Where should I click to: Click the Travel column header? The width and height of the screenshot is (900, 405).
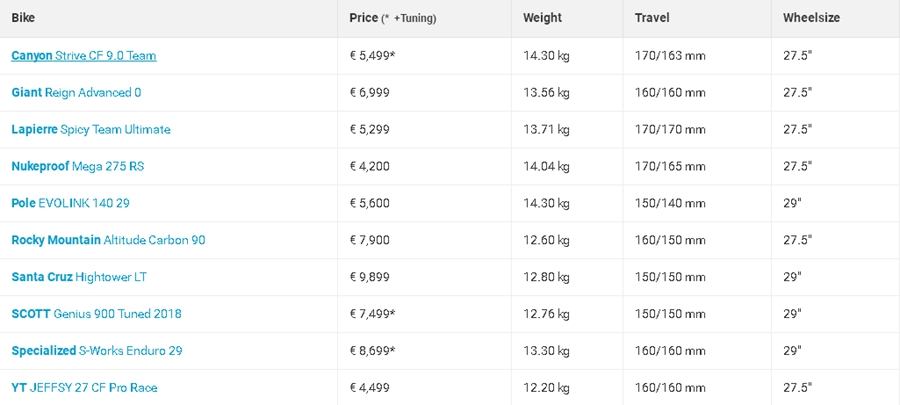tap(652, 18)
